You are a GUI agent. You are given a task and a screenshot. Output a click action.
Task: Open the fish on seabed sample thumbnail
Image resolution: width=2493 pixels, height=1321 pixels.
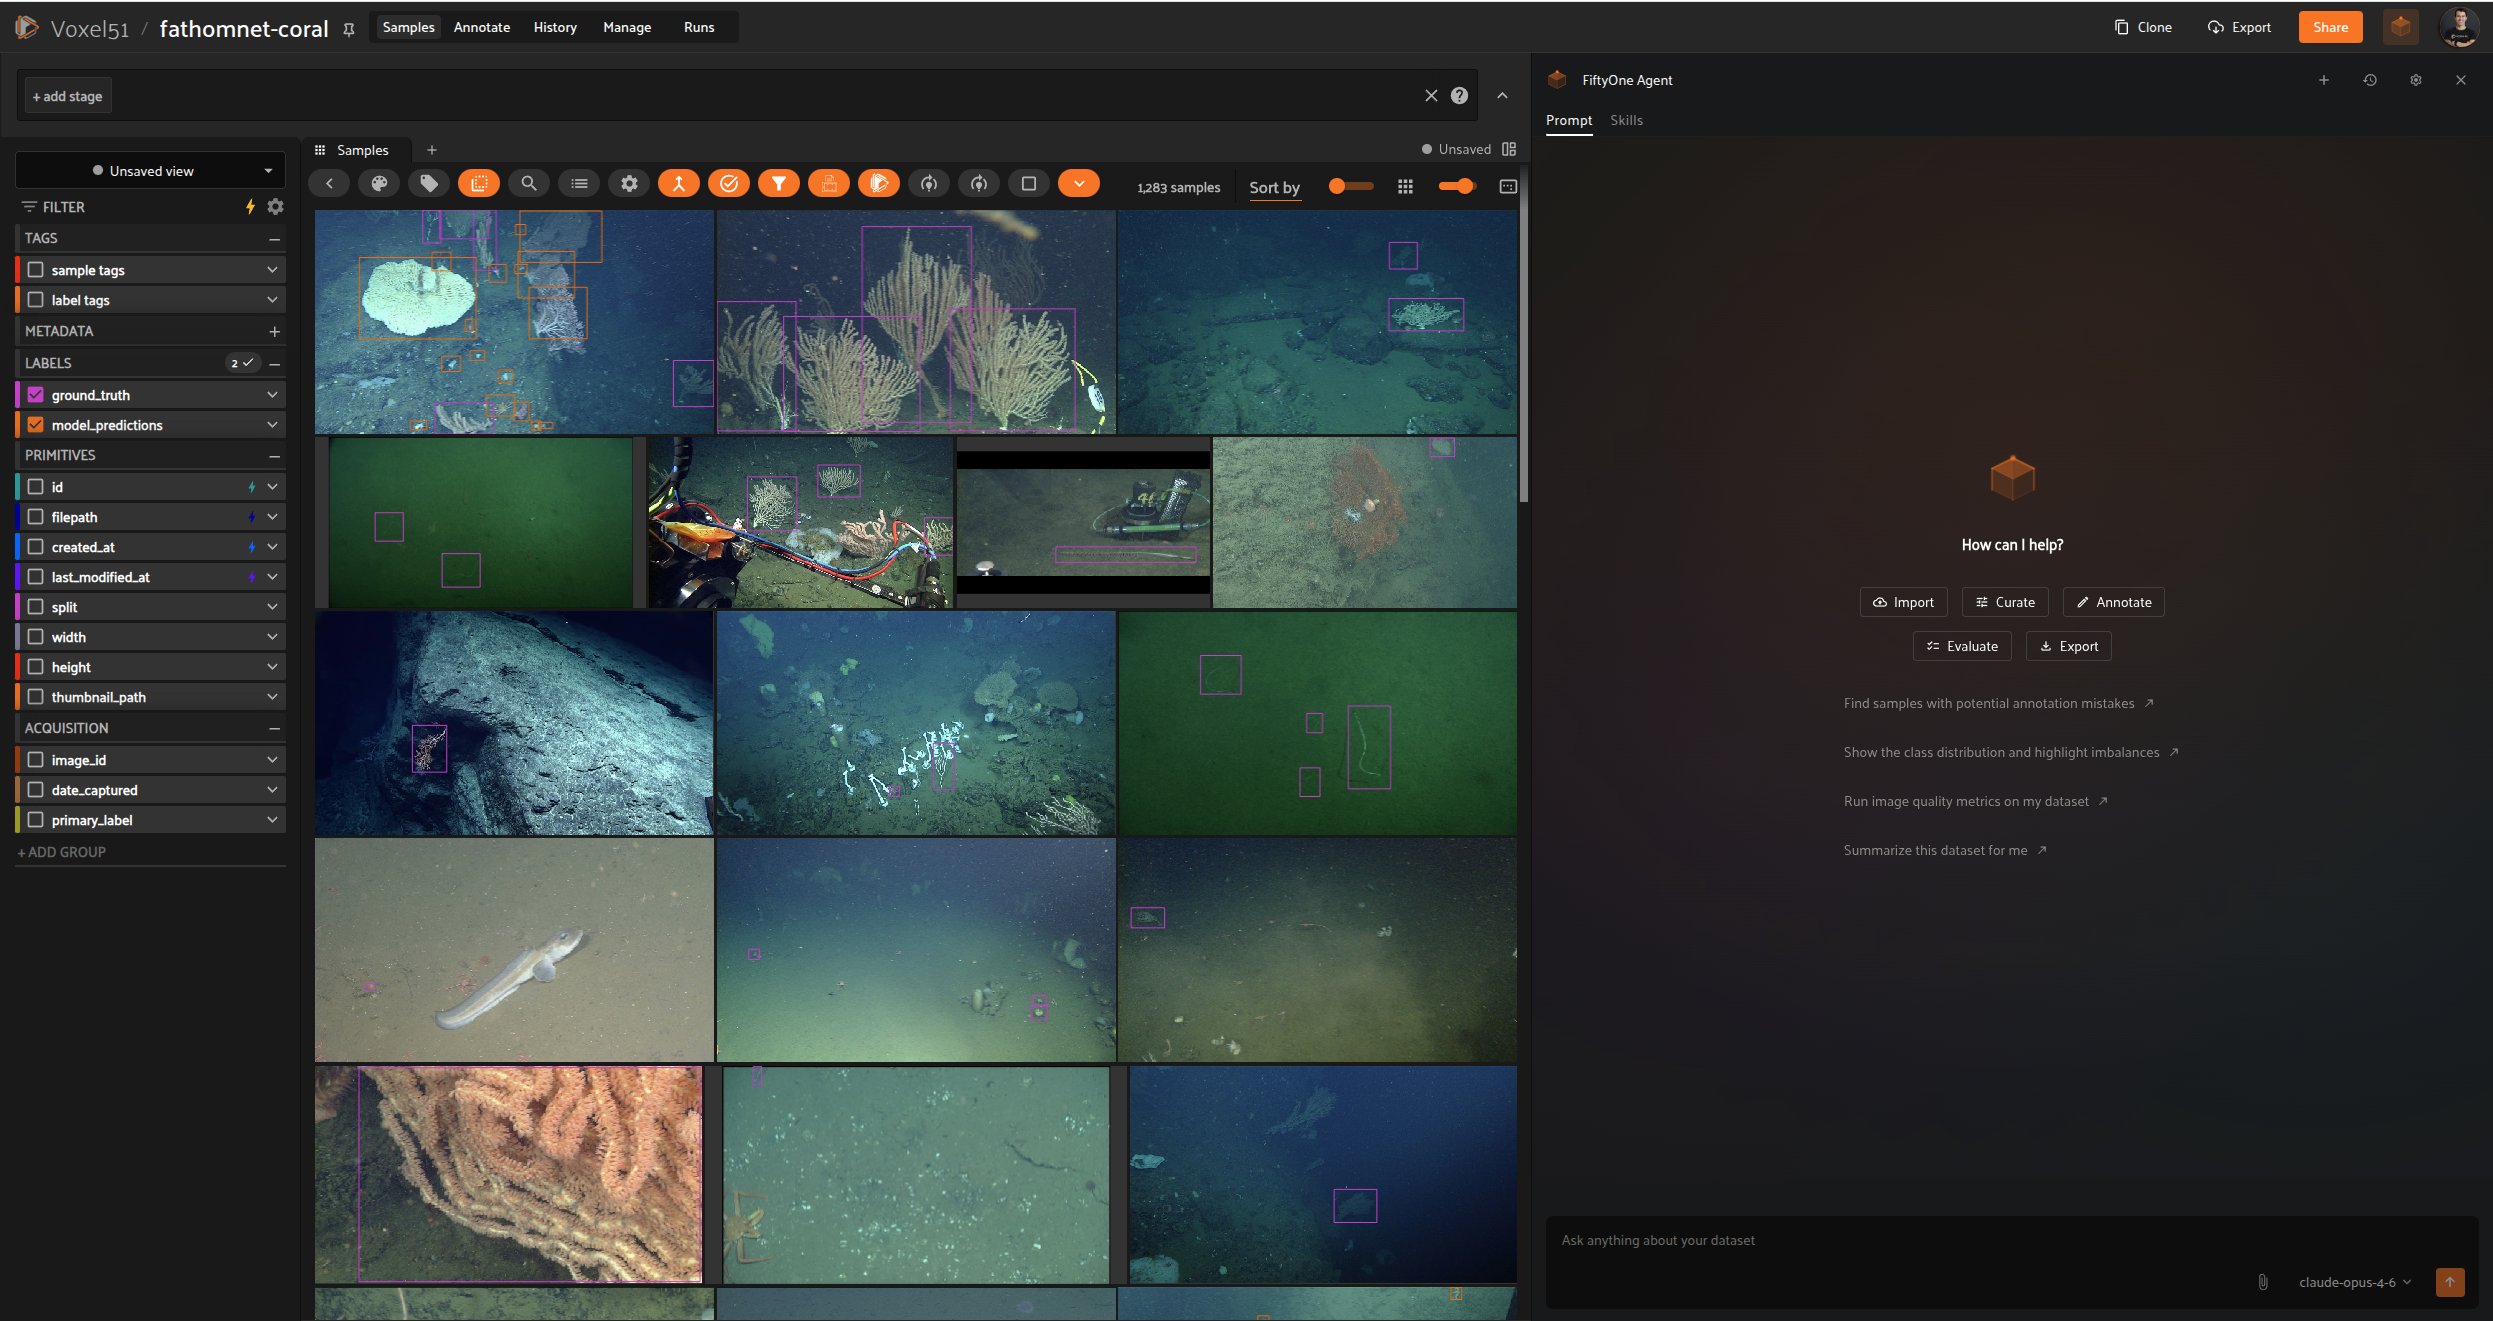click(514, 950)
